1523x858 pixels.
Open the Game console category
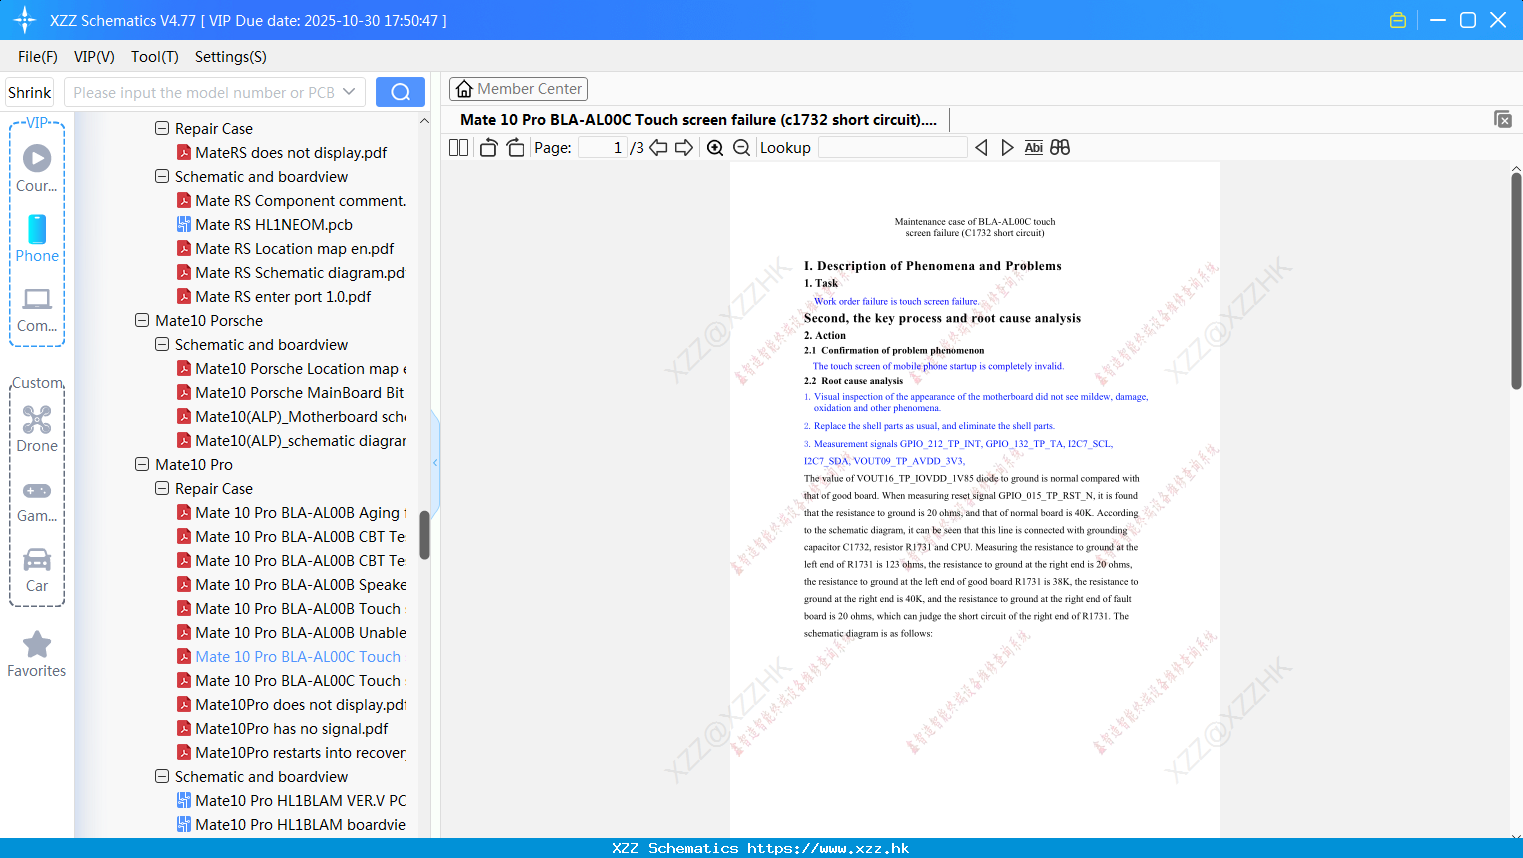(x=37, y=500)
